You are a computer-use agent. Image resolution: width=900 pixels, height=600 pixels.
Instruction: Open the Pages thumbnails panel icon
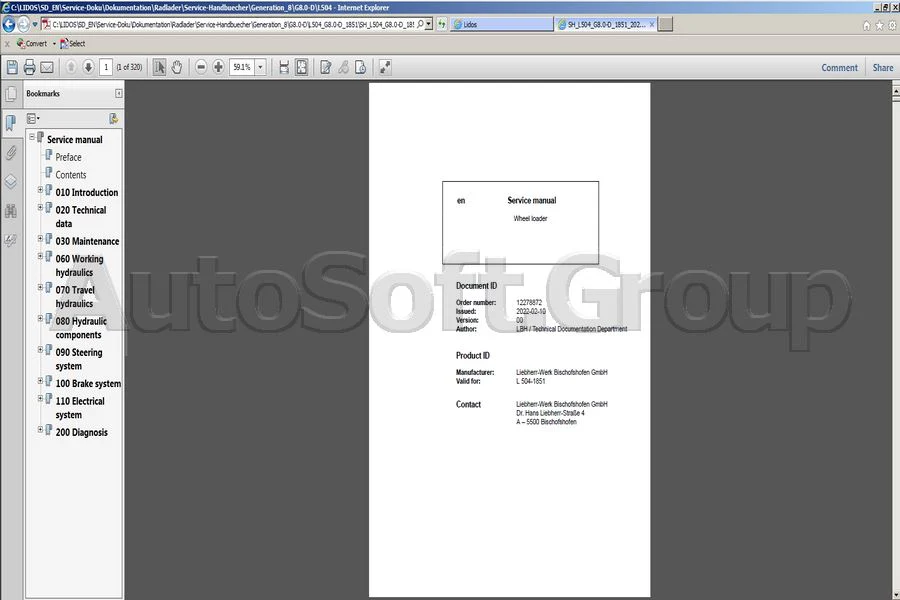(x=11, y=95)
